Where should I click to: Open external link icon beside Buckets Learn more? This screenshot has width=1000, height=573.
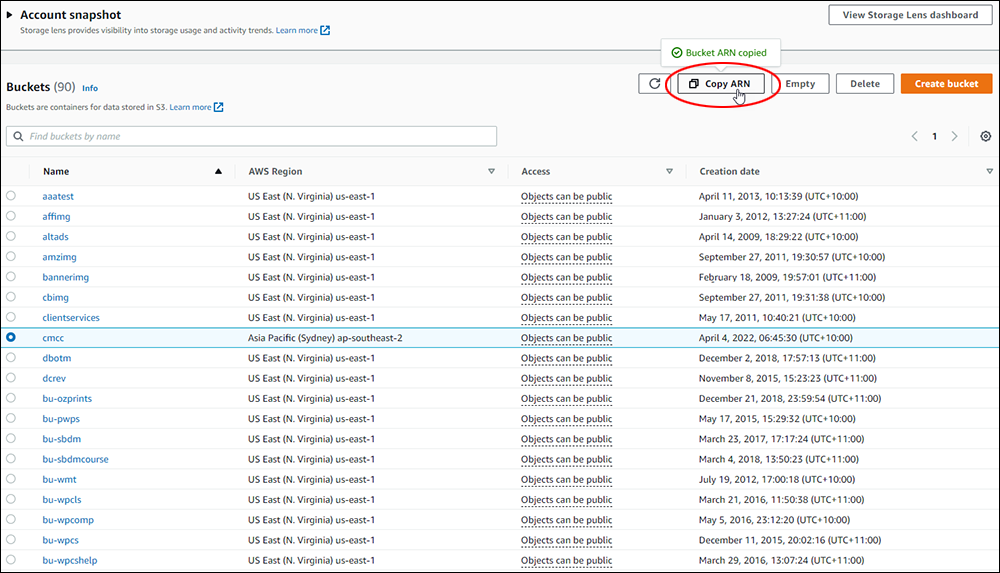(x=219, y=107)
